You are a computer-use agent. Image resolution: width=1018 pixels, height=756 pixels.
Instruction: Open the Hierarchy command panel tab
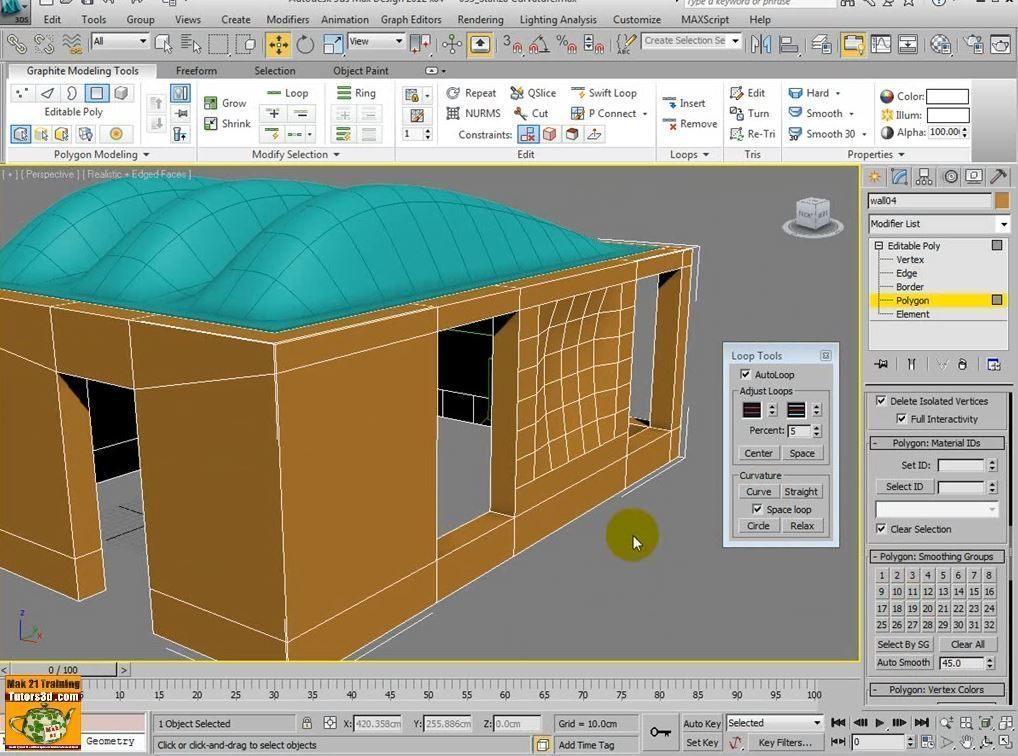(x=924, y=177)
